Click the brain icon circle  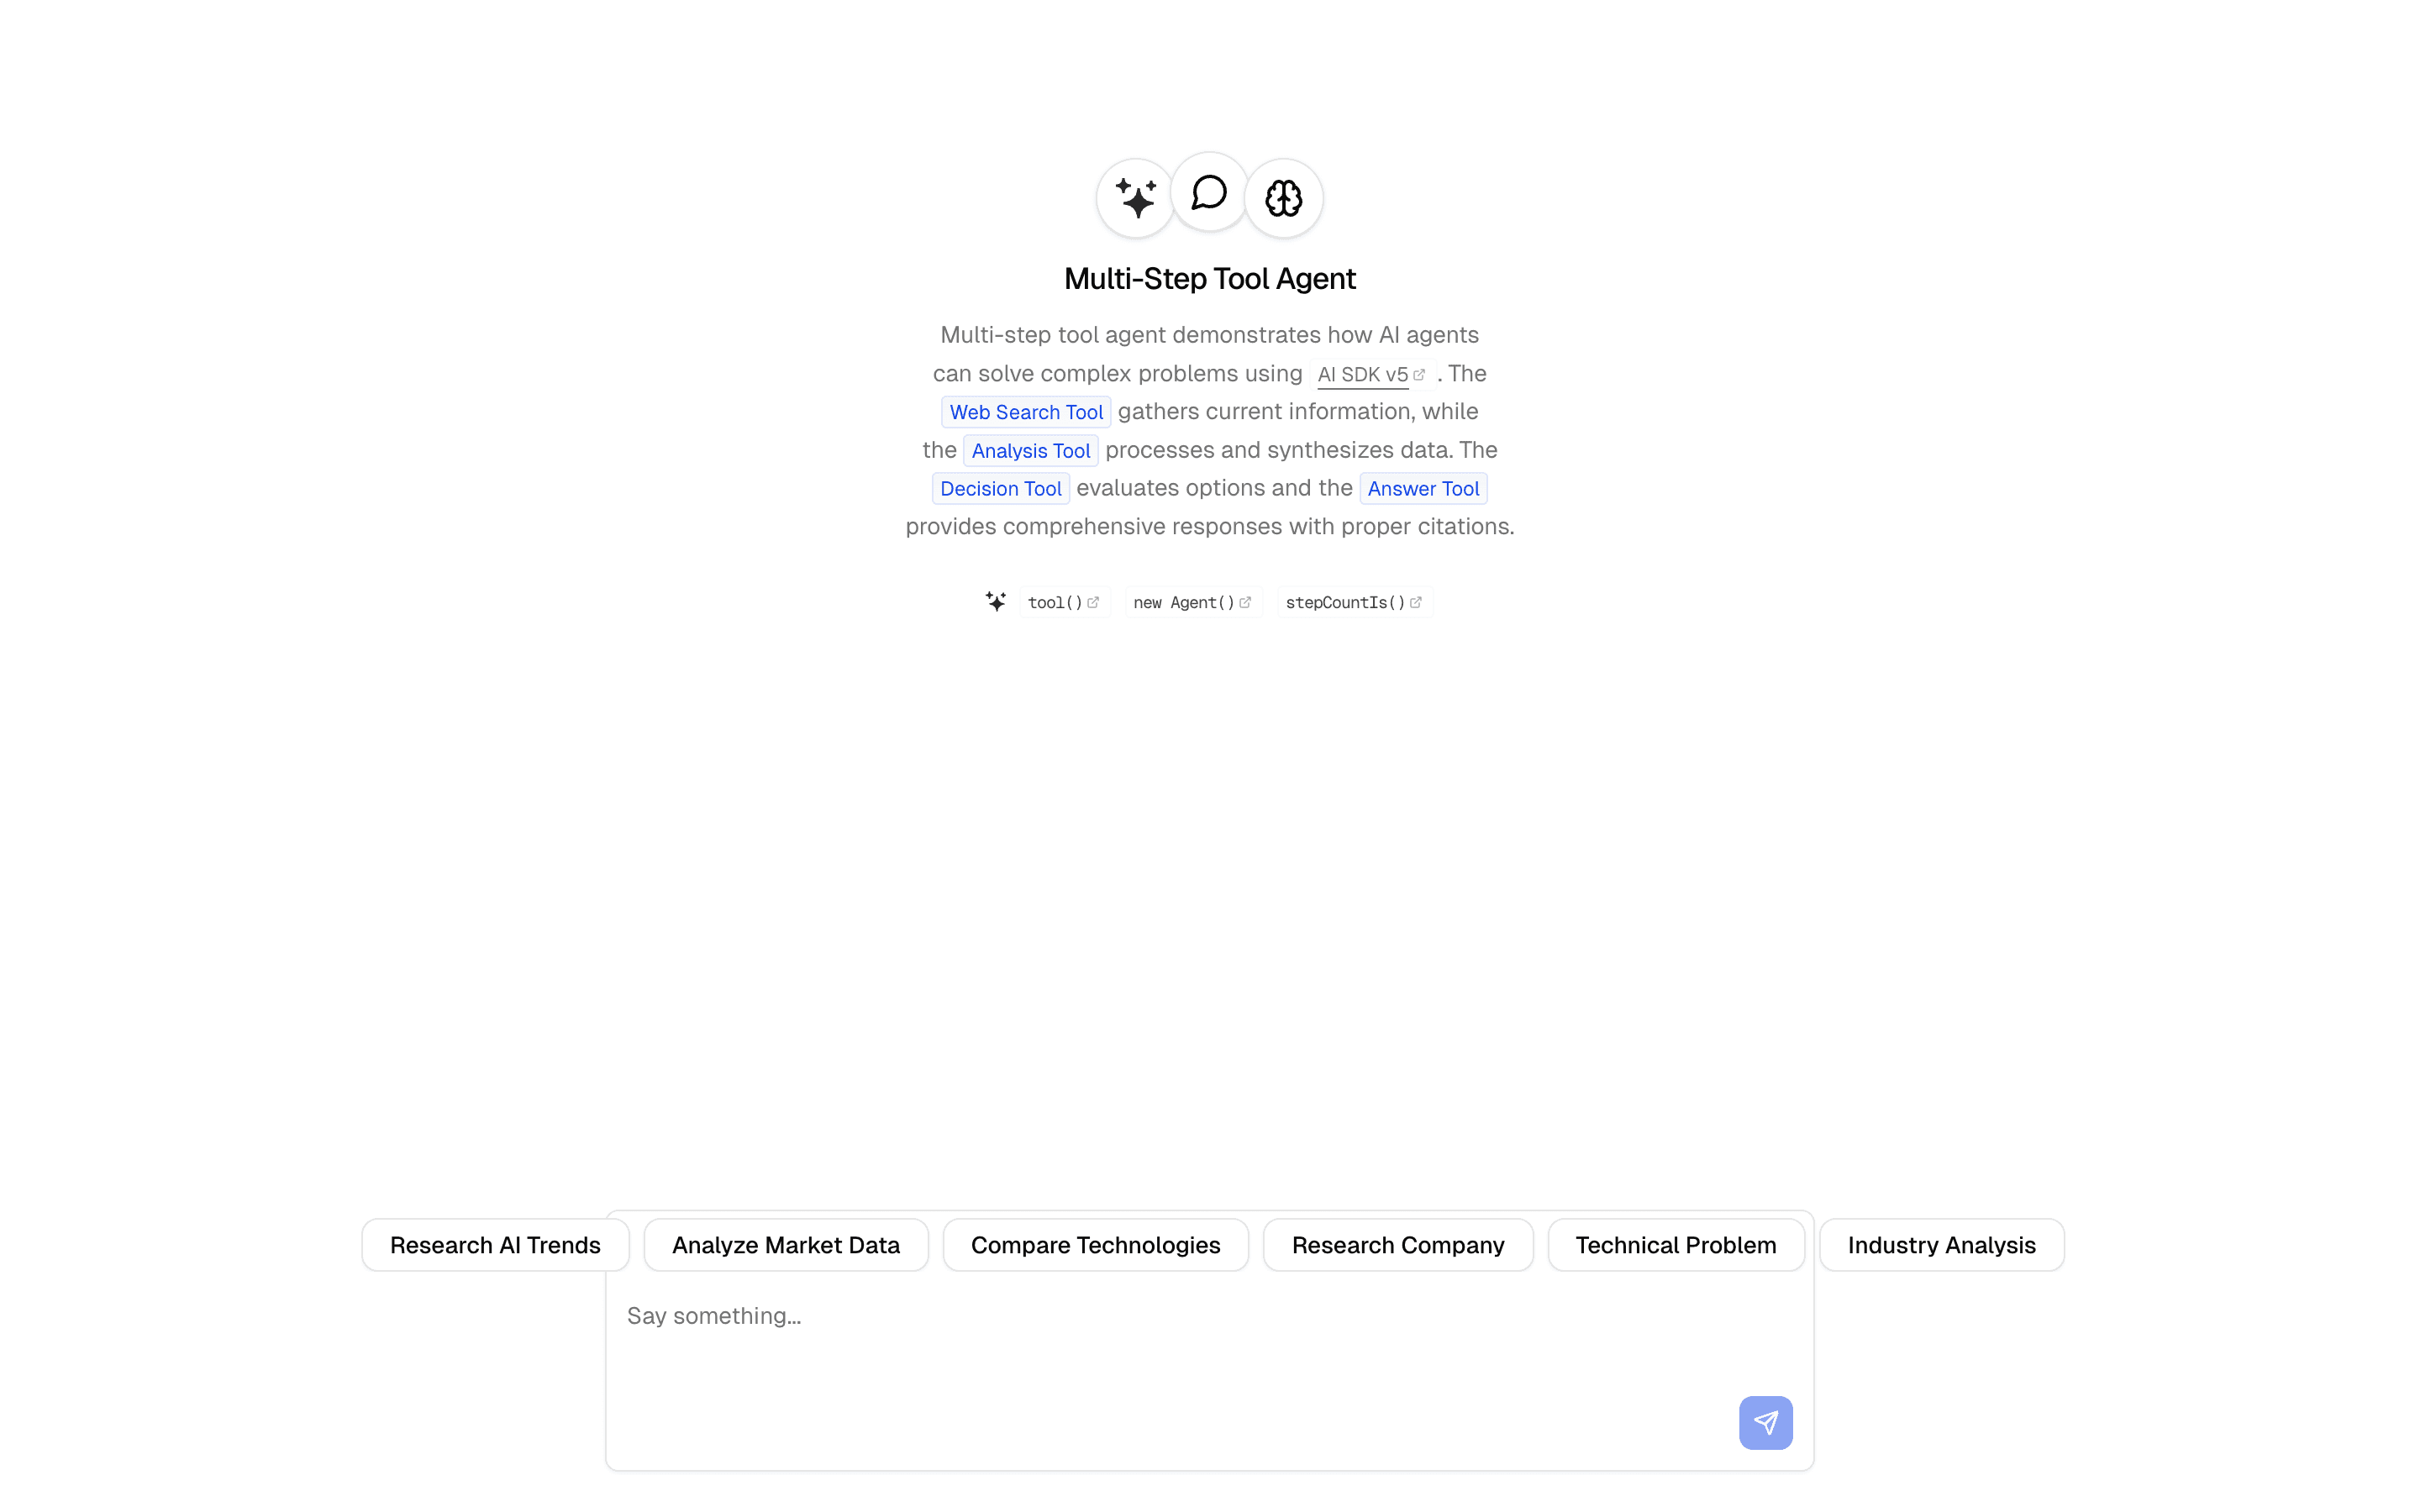(x=1283, y=198)
